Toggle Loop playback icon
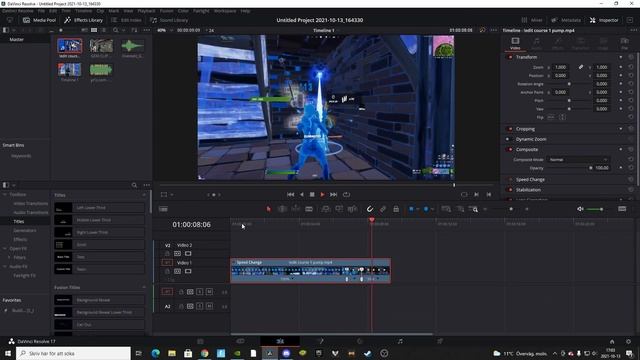 (x=346, y=195)
